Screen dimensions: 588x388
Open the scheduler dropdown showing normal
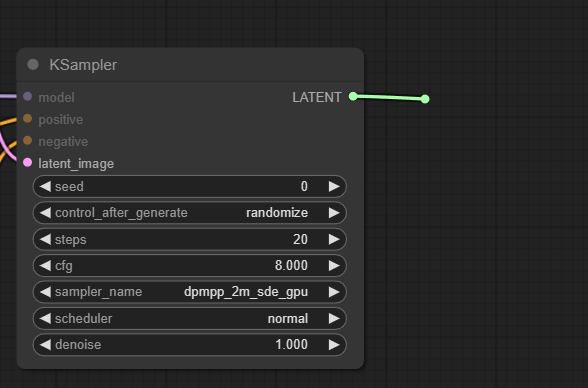tap(190, 319)
